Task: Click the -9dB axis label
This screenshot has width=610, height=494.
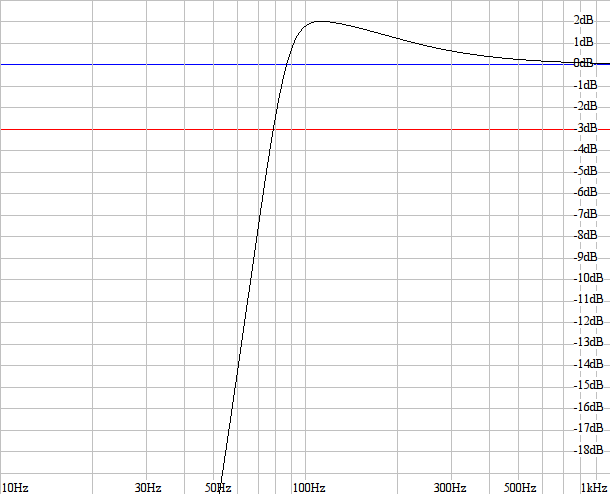Action: click(x=585, y=257)
